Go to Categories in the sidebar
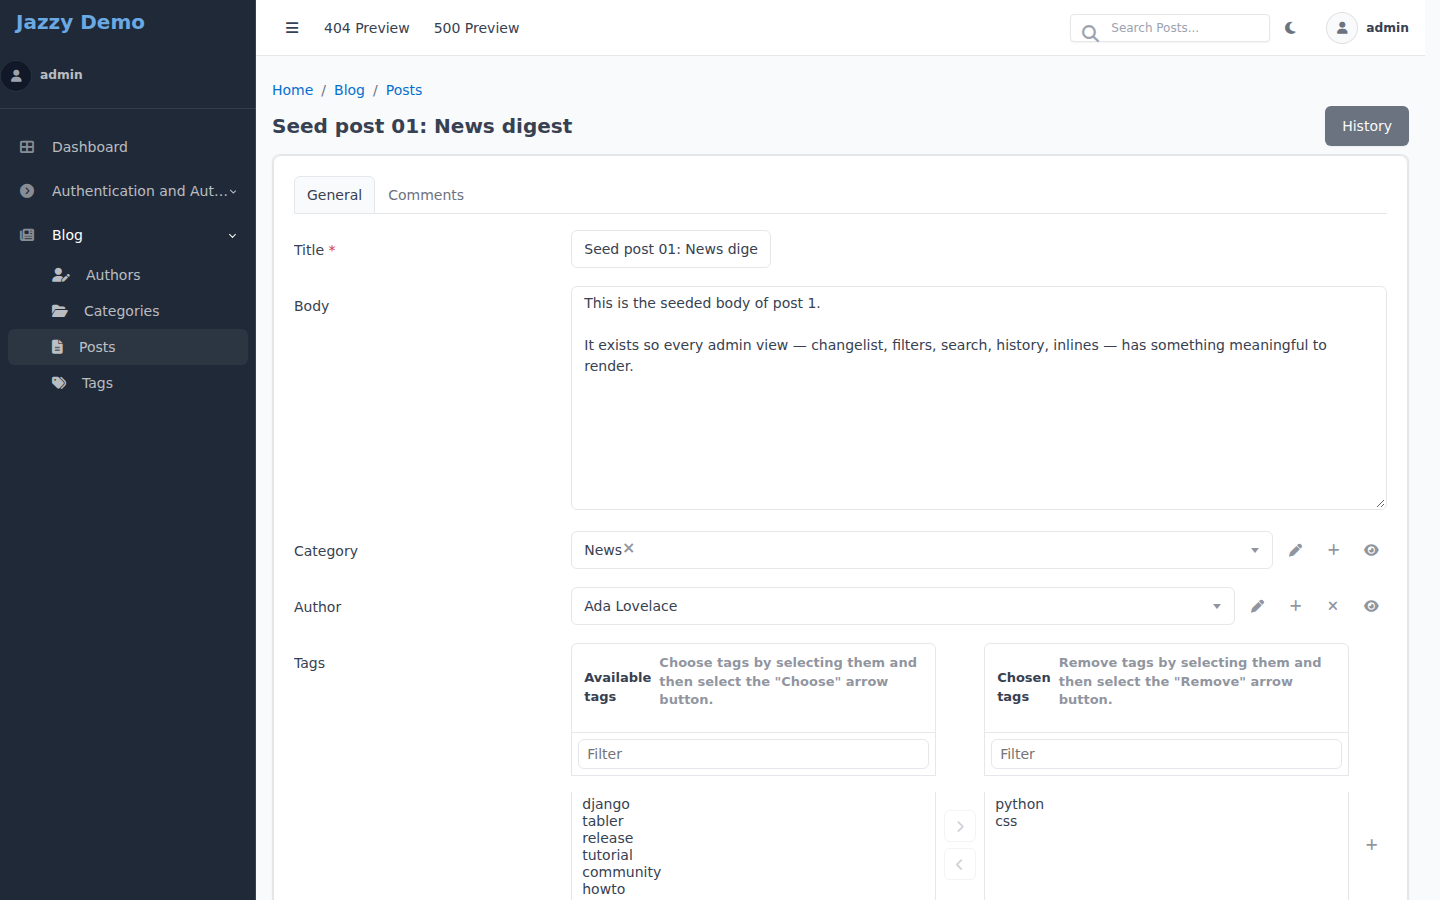The height and width of the screenshot is (900, 1440). point(128,311)
